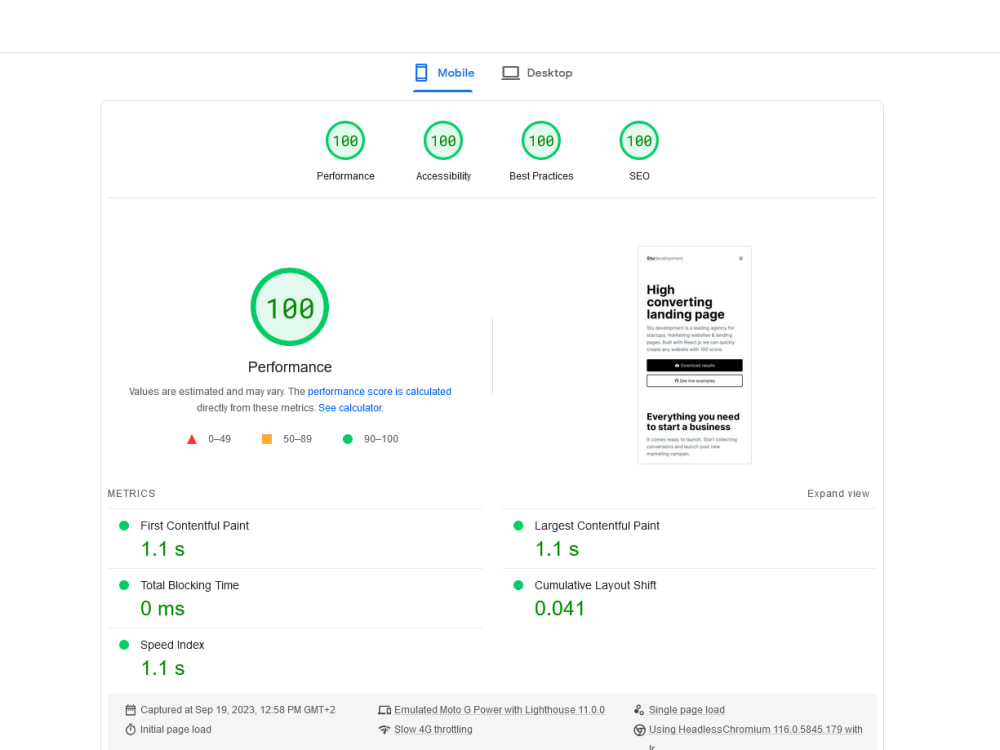Click the green dot beside Speed Index
This screenshot has width=1000, height=750.
pyautogui.click(x=124, y=645)
